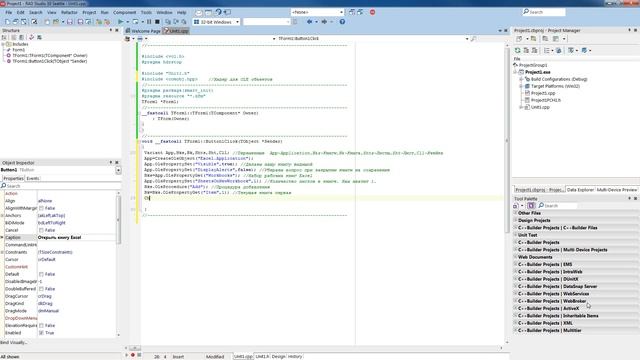
Task: Select Project1PCH1.h in Project Manager
Action: 546,100
